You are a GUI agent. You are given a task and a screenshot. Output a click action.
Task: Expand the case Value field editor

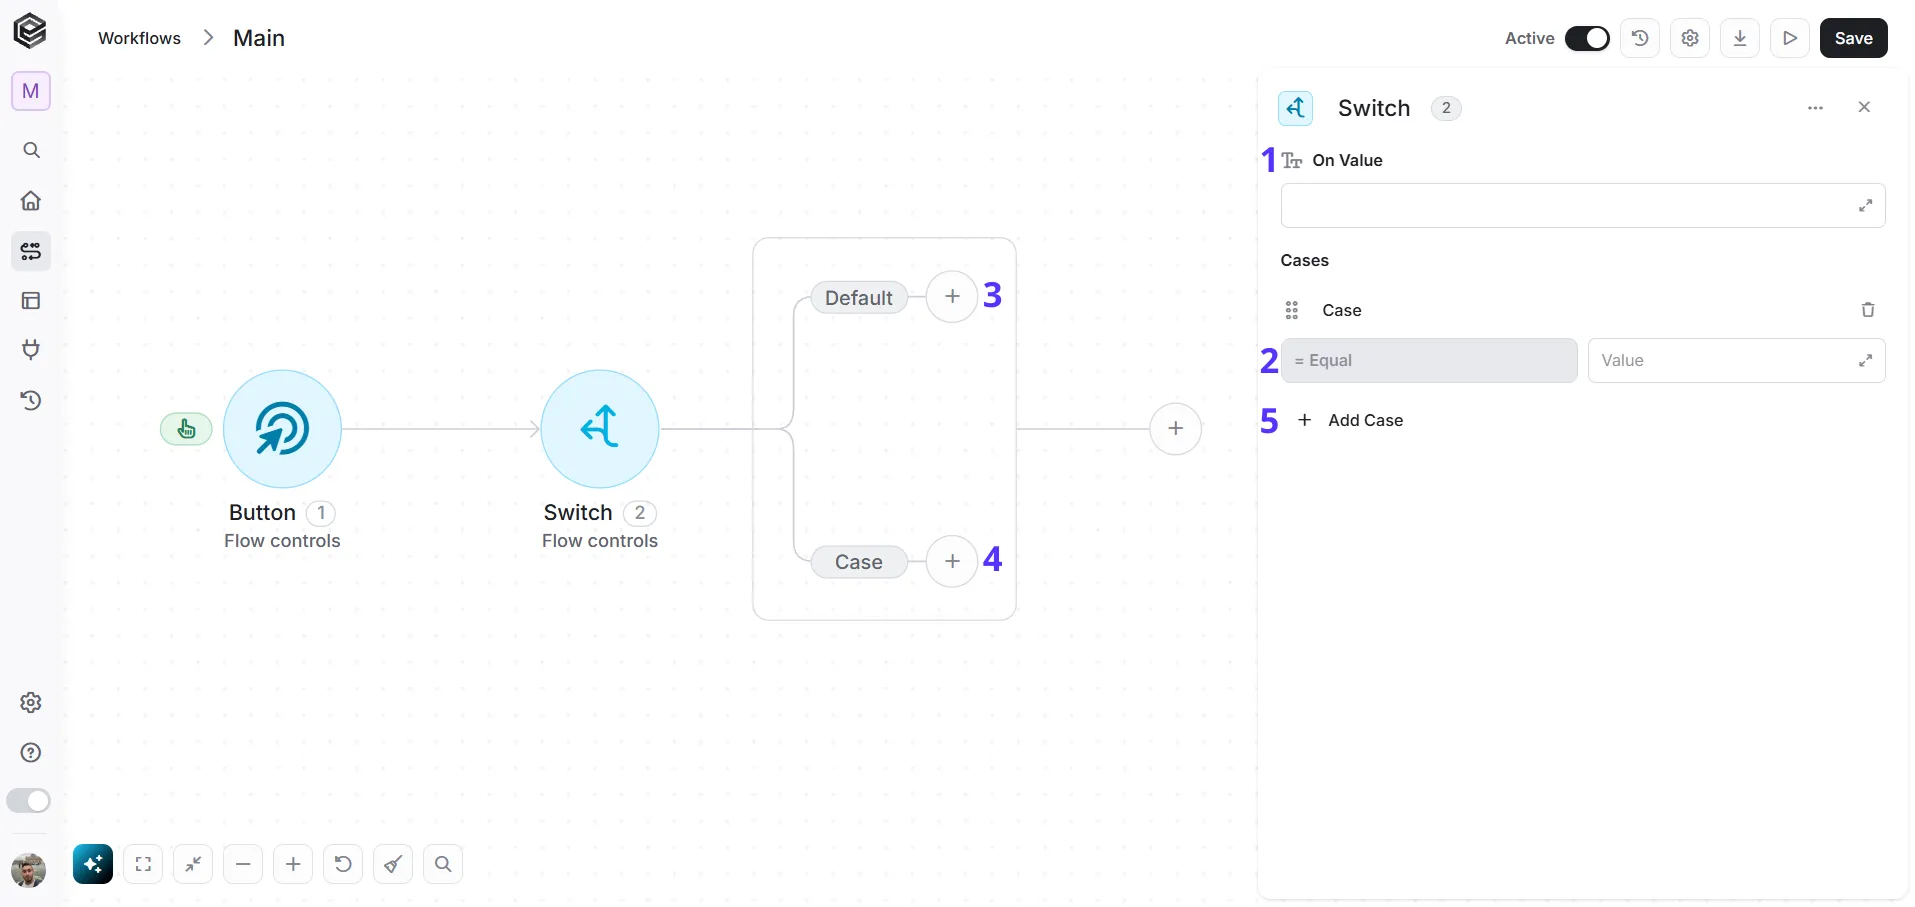coord(1865,360)
